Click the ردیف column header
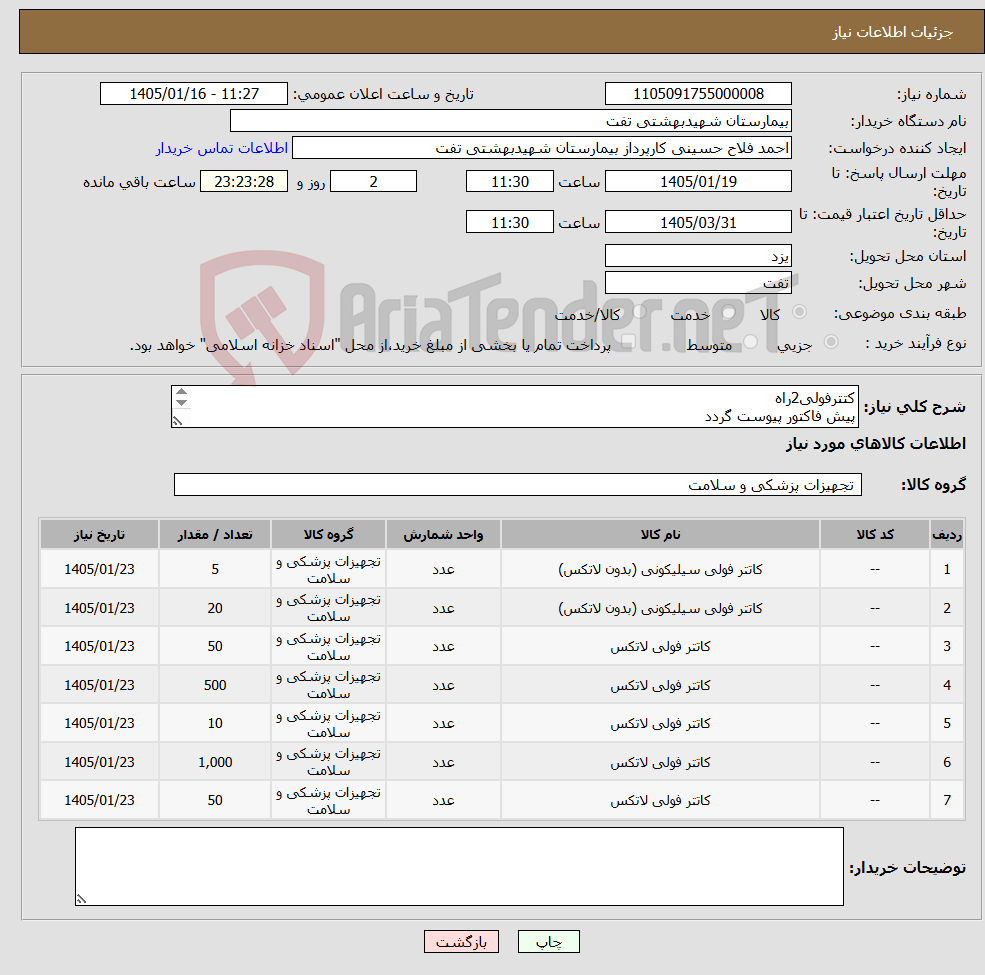The height and width of the screenshot is (975, 985). coord(947,535)
